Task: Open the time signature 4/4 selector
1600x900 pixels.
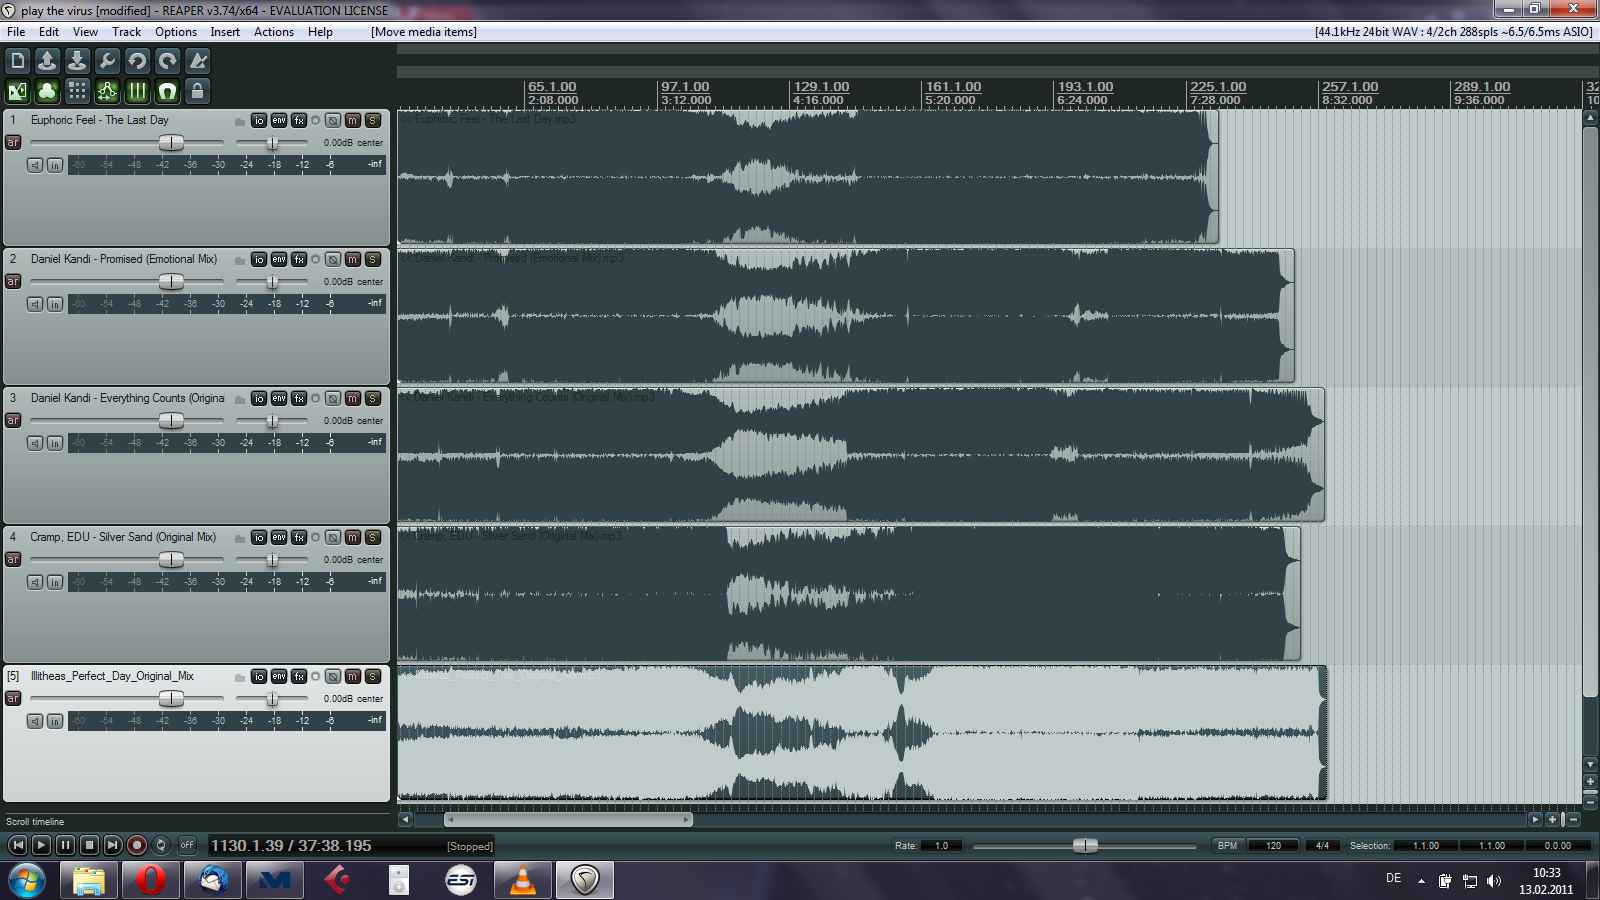Action: [x=1322, y=846]
